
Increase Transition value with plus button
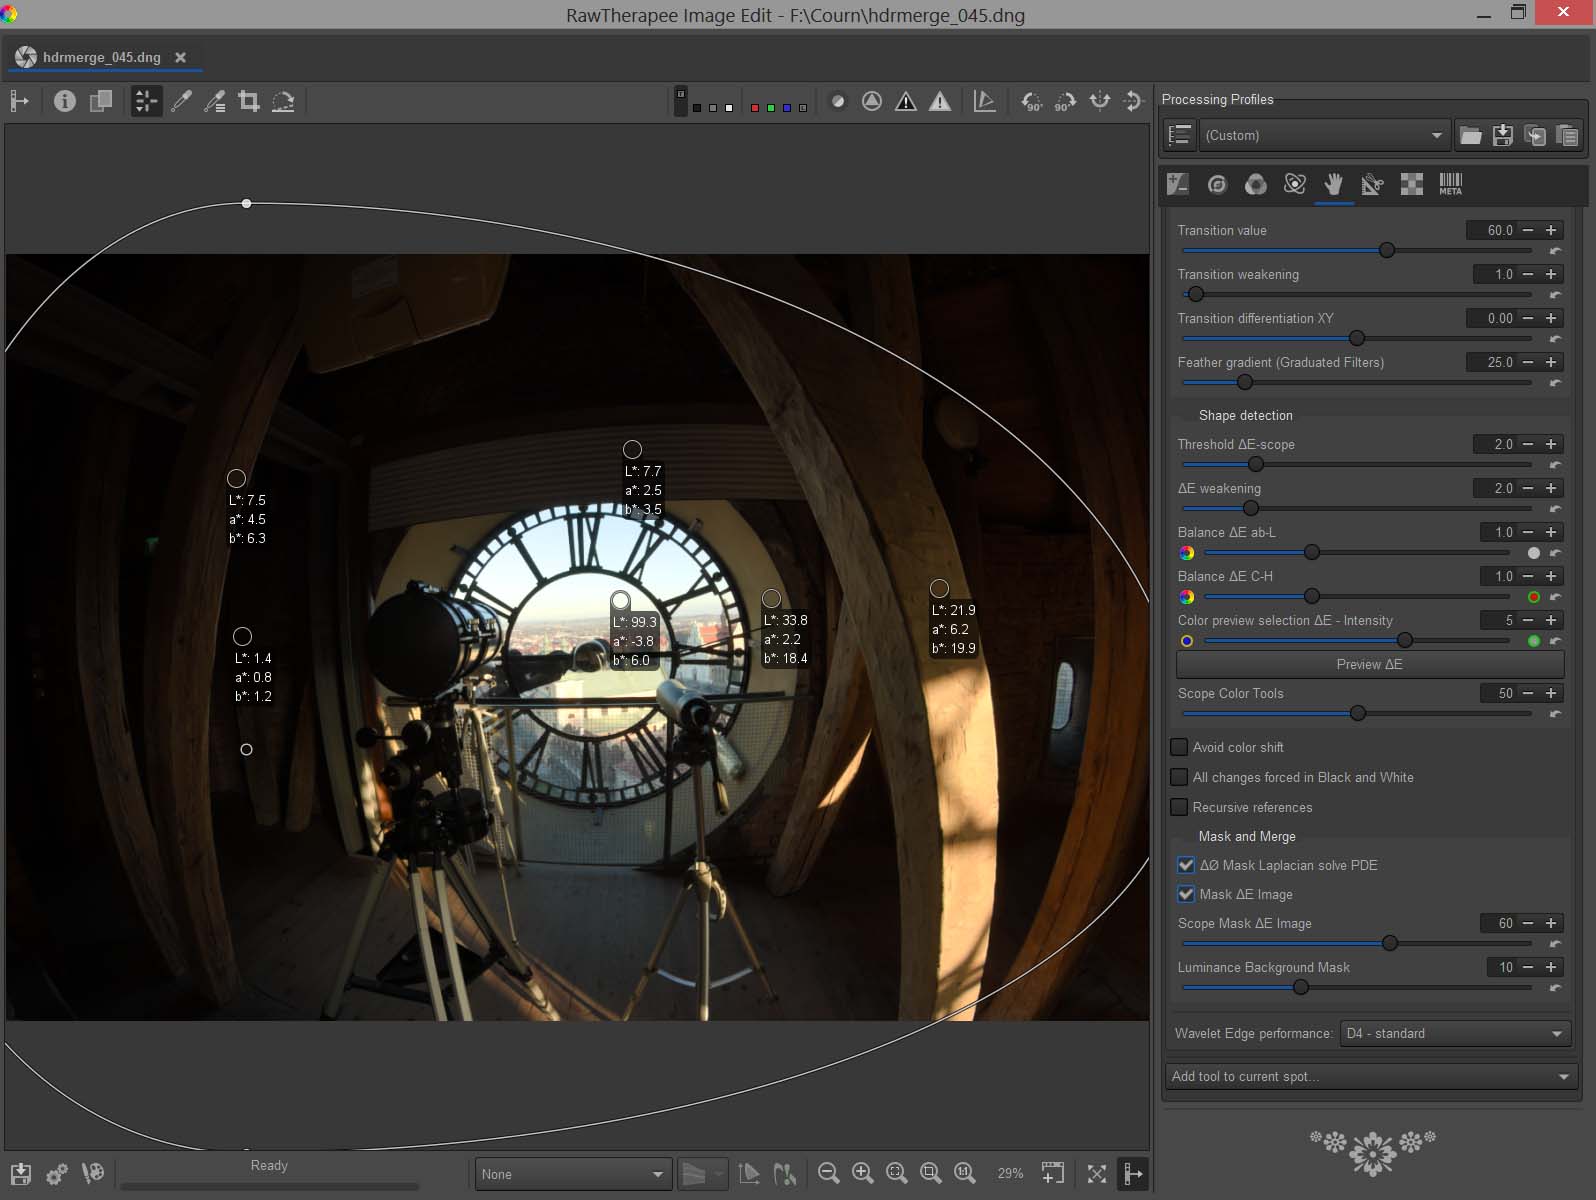pyautogui.click(x=1551, y=230)
